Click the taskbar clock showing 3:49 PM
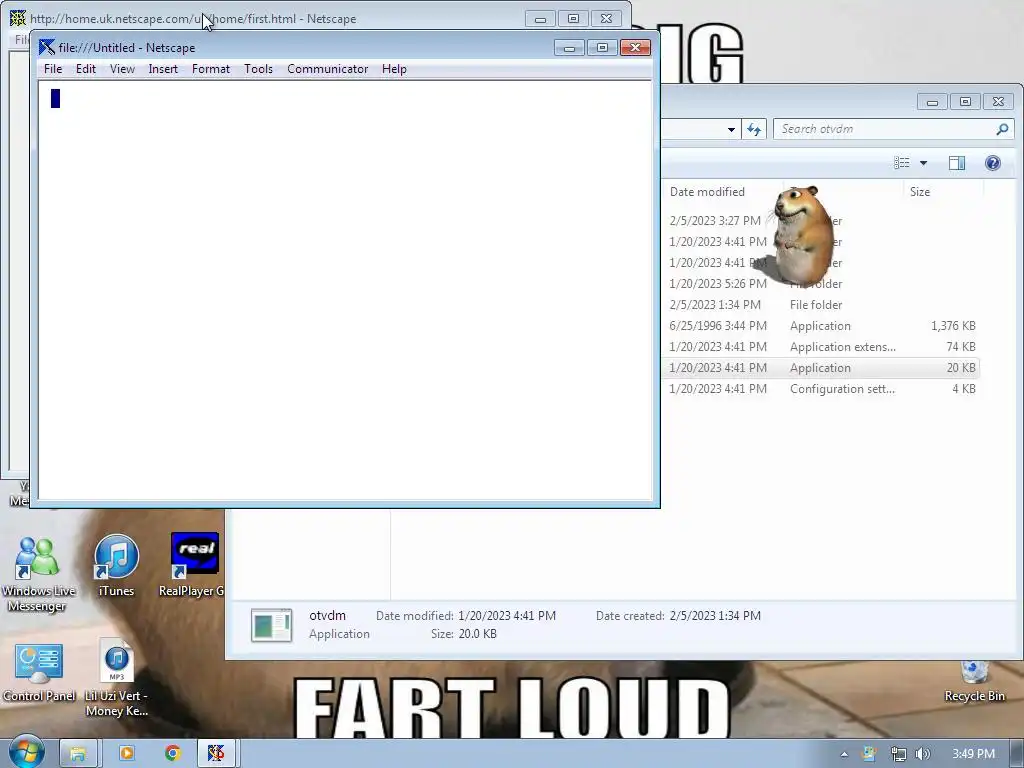 tap(973, 754)
